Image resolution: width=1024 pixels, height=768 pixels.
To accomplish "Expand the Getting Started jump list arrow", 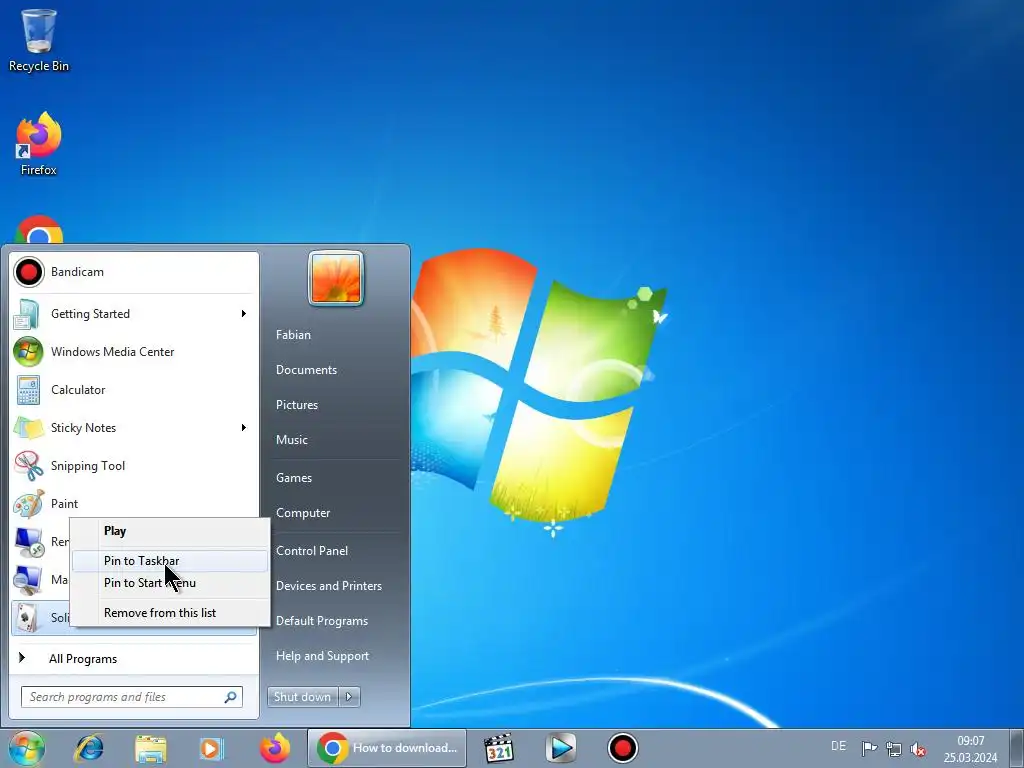I will [x=244, y=313].
